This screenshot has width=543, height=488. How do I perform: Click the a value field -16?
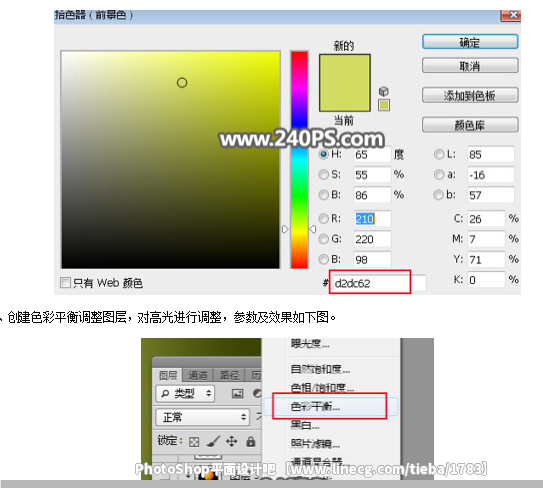(491, 175)
